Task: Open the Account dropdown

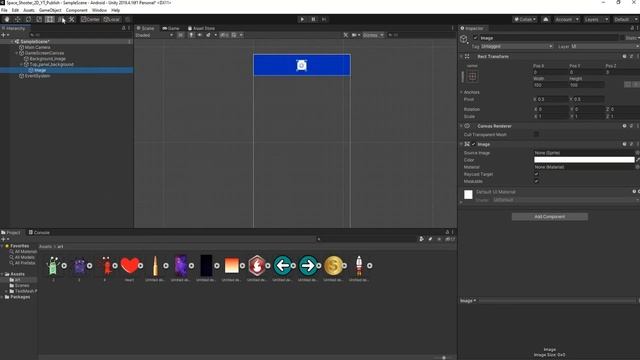Action: 567,19
